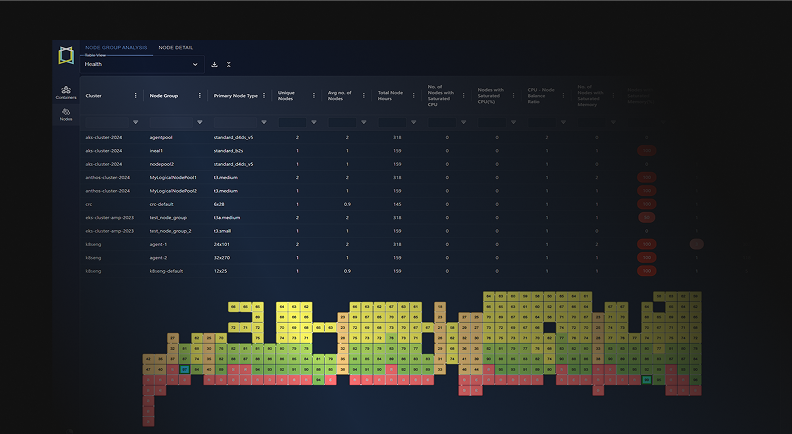Switch to Node Detail tab
792x434 pixels.
coord(176,47)
